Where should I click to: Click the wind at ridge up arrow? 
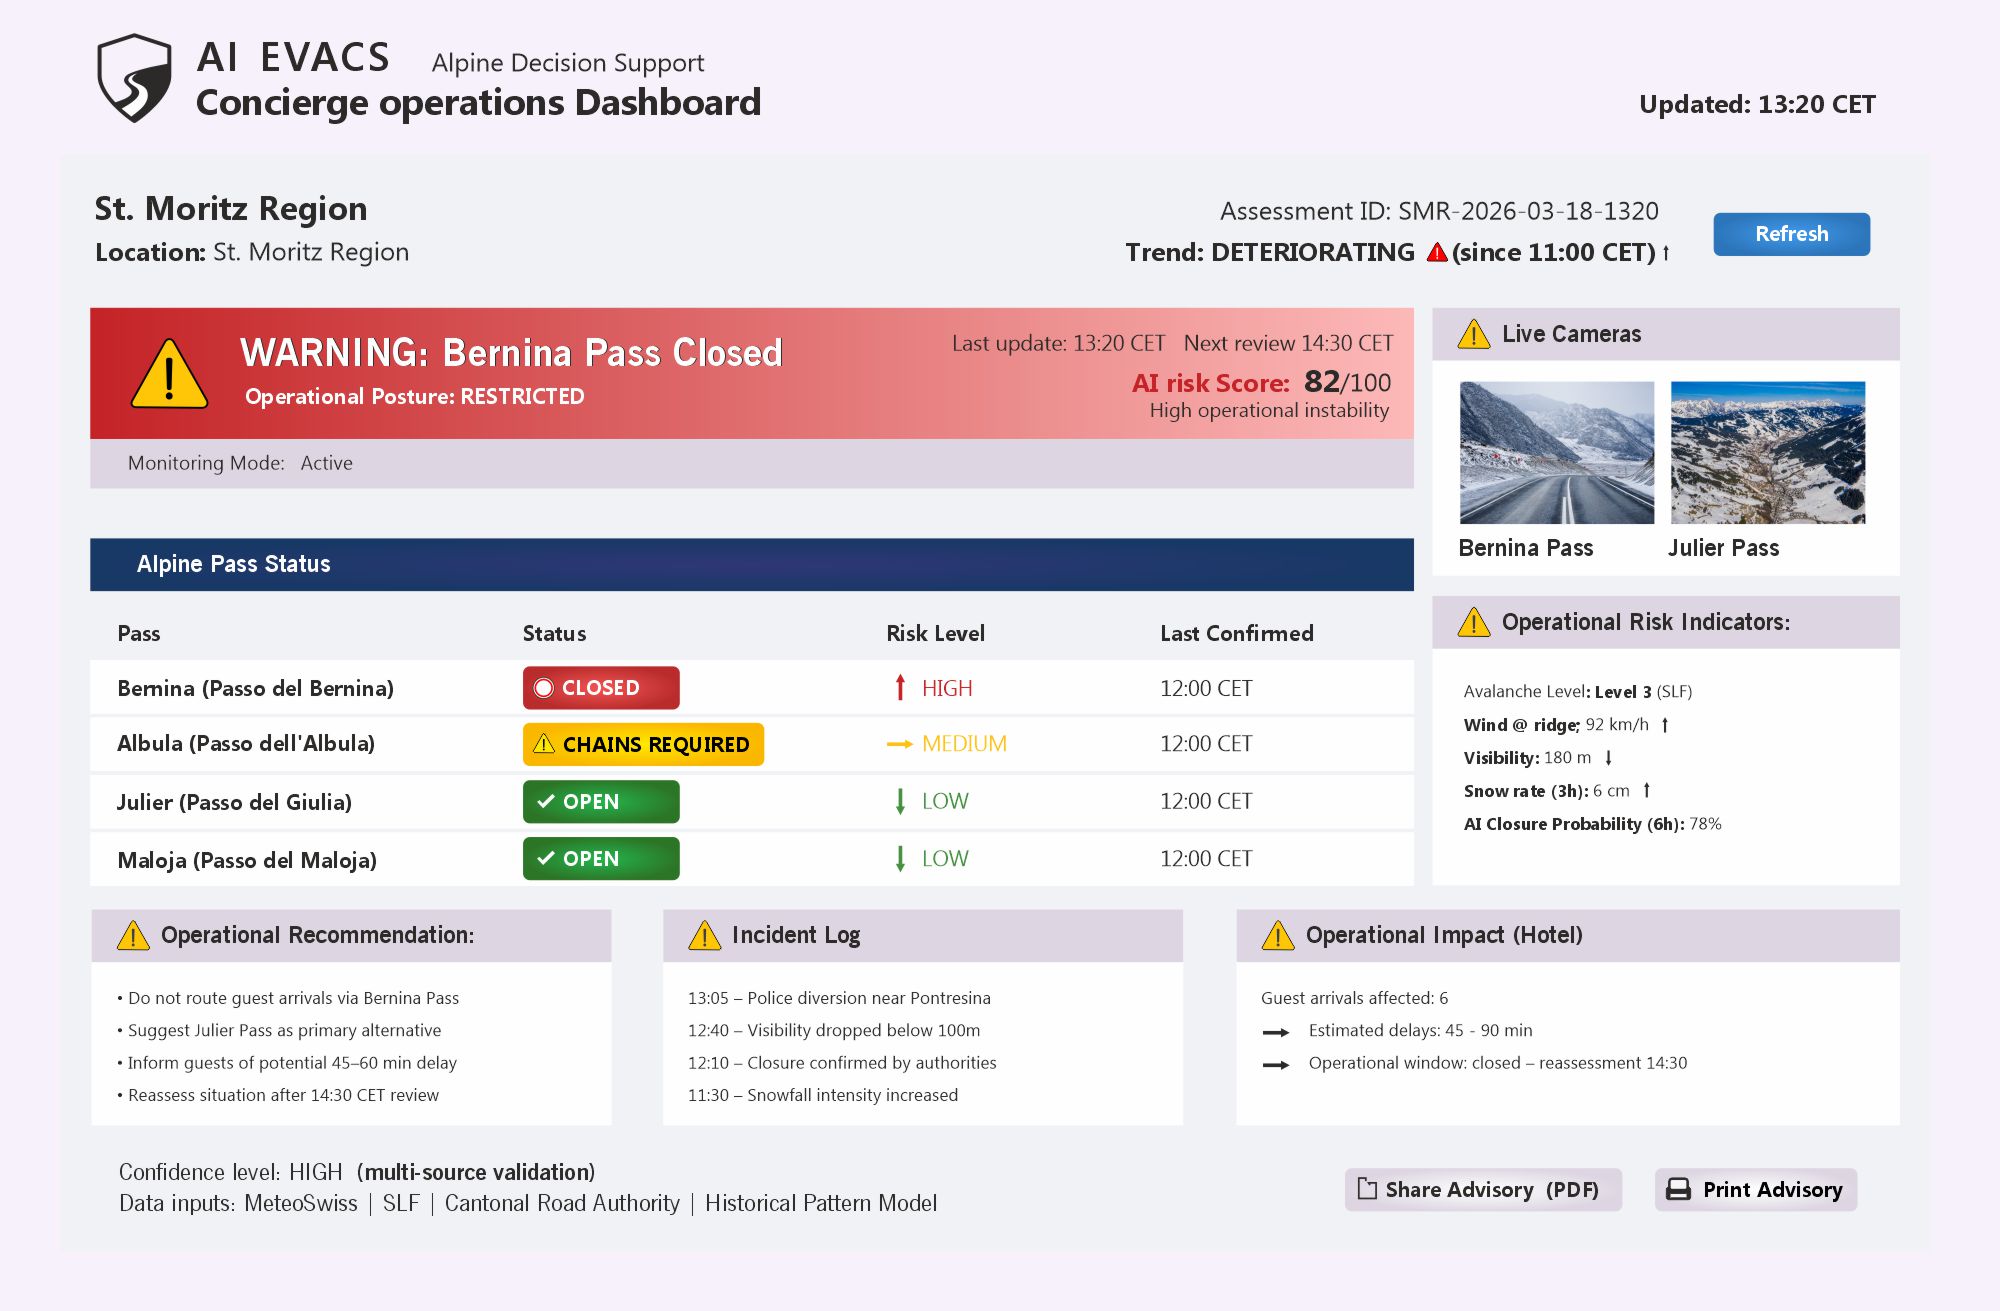click(1665, 725)
